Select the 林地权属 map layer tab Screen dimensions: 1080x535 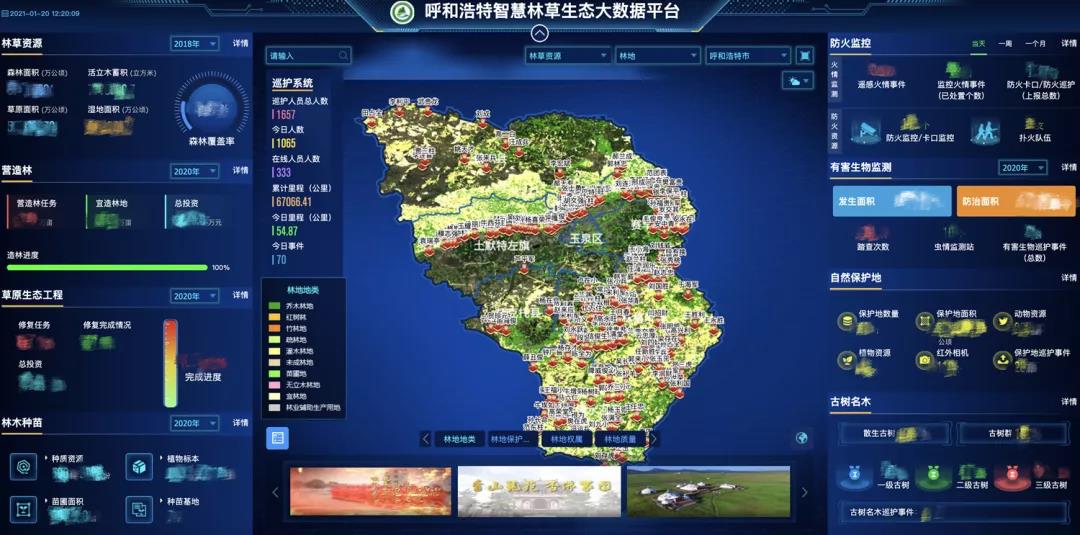pyautogui.click(x=566, y=439)
